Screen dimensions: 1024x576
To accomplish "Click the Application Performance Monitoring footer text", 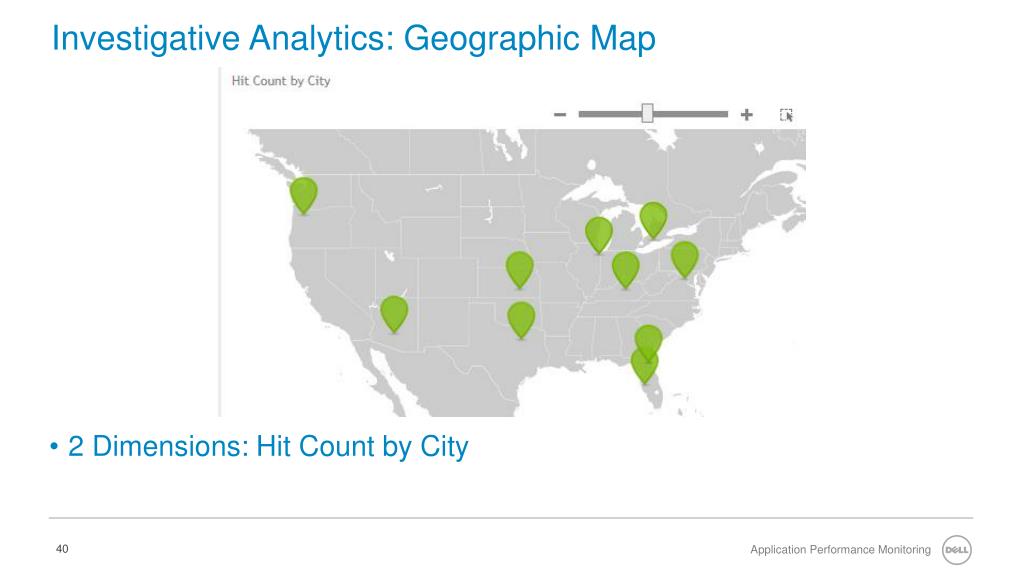I will [x=840, y=549].
